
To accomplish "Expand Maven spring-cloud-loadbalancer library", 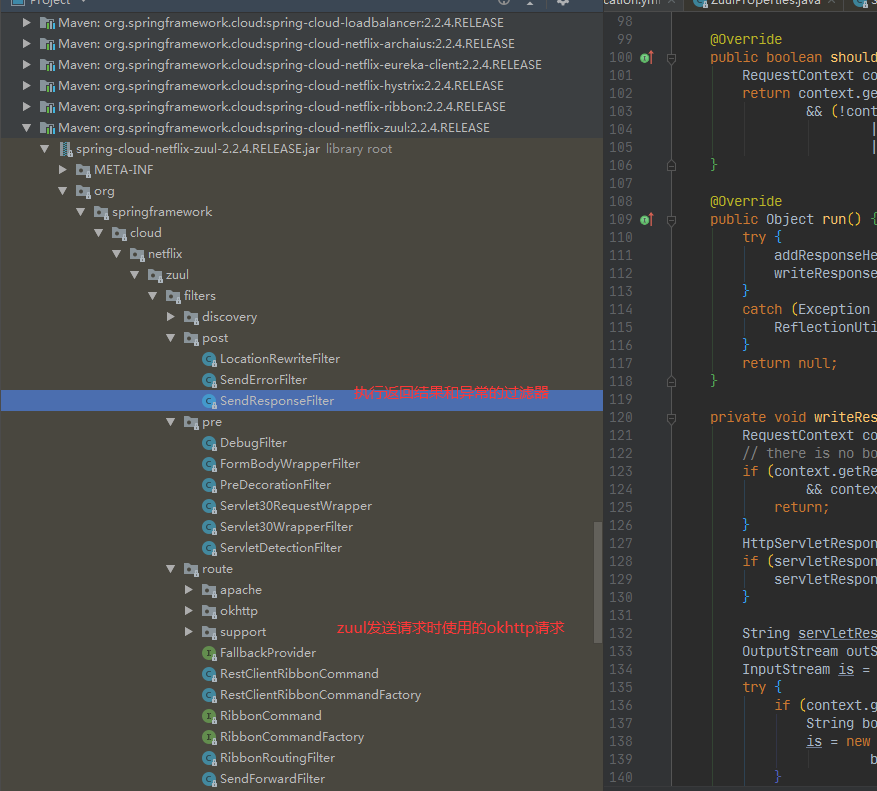I will [x=26, y=23].
